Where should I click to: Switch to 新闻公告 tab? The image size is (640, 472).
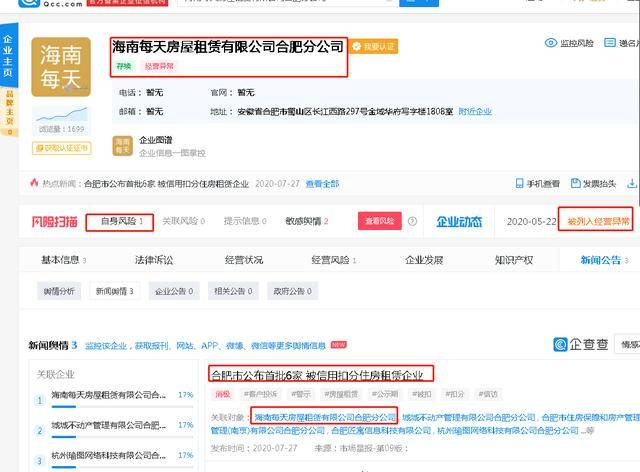[604, 260]
